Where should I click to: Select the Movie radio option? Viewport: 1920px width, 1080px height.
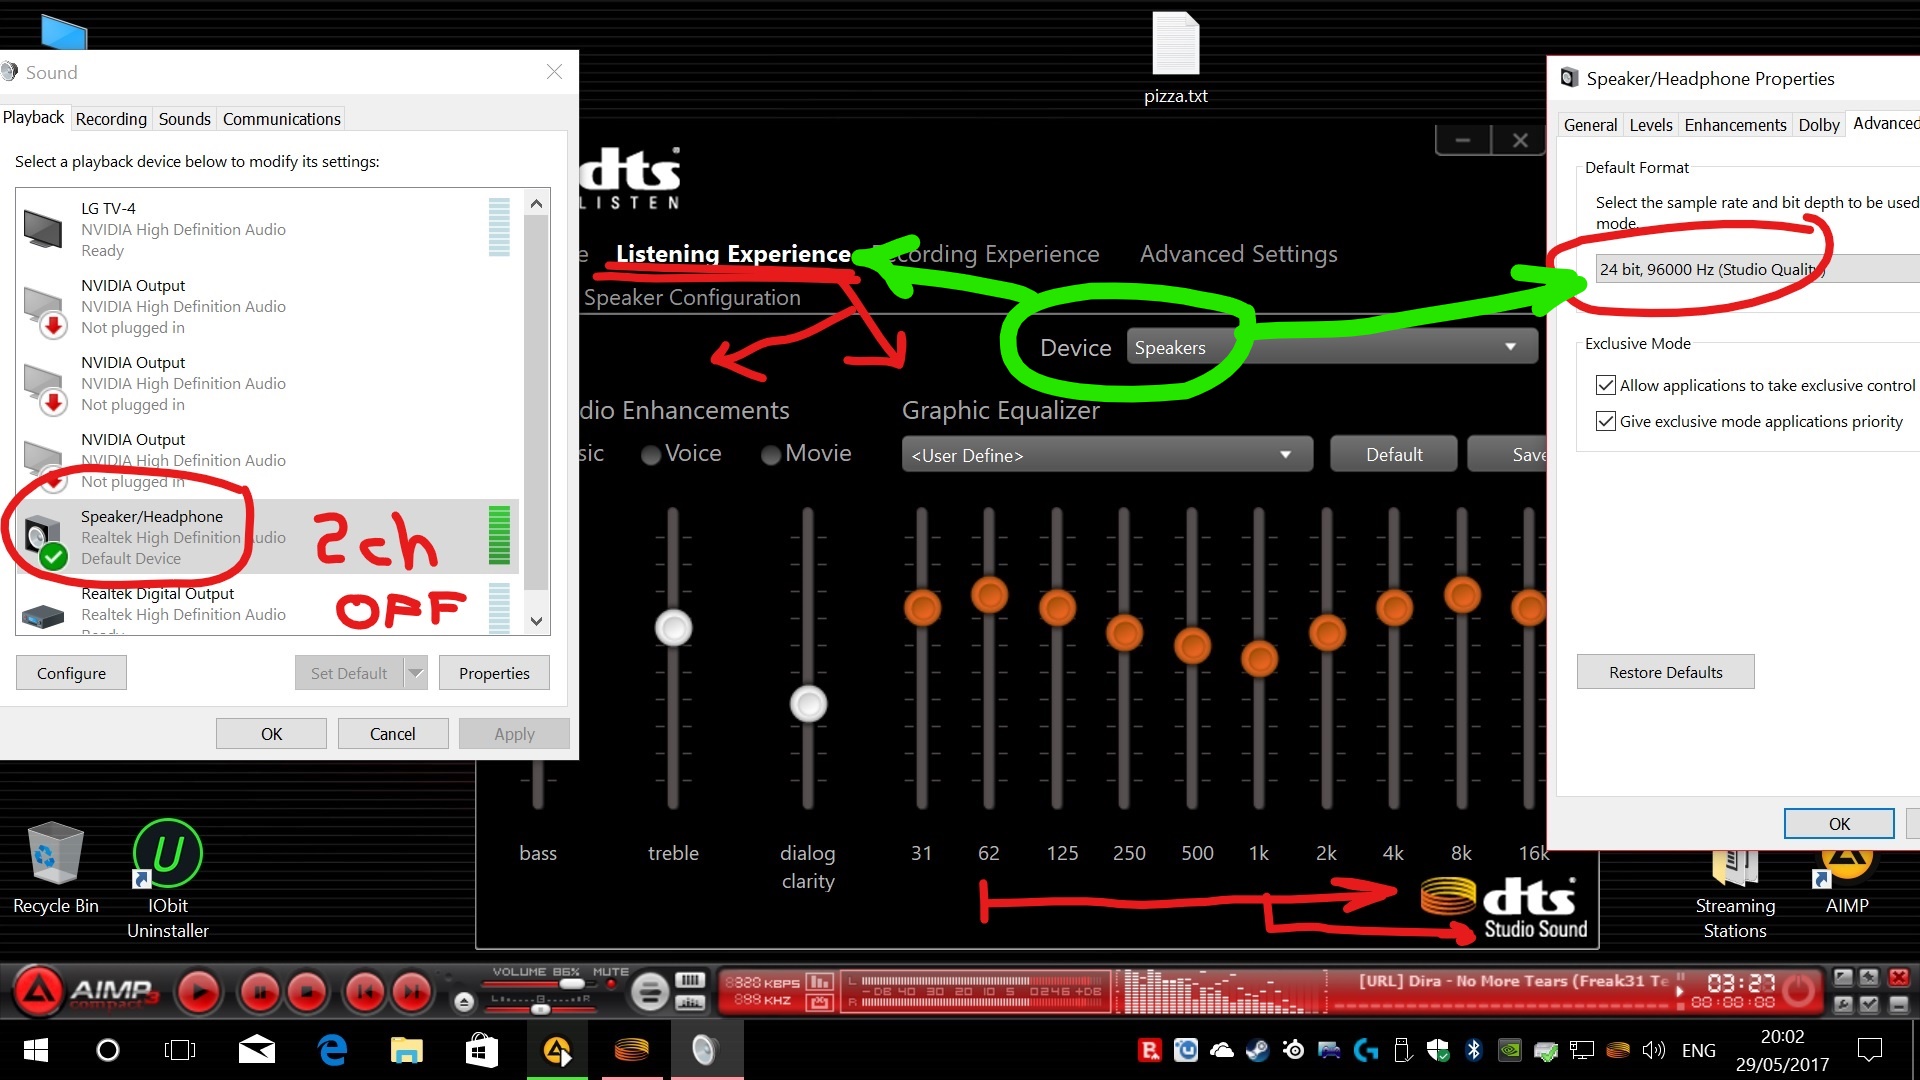[771, 455]
